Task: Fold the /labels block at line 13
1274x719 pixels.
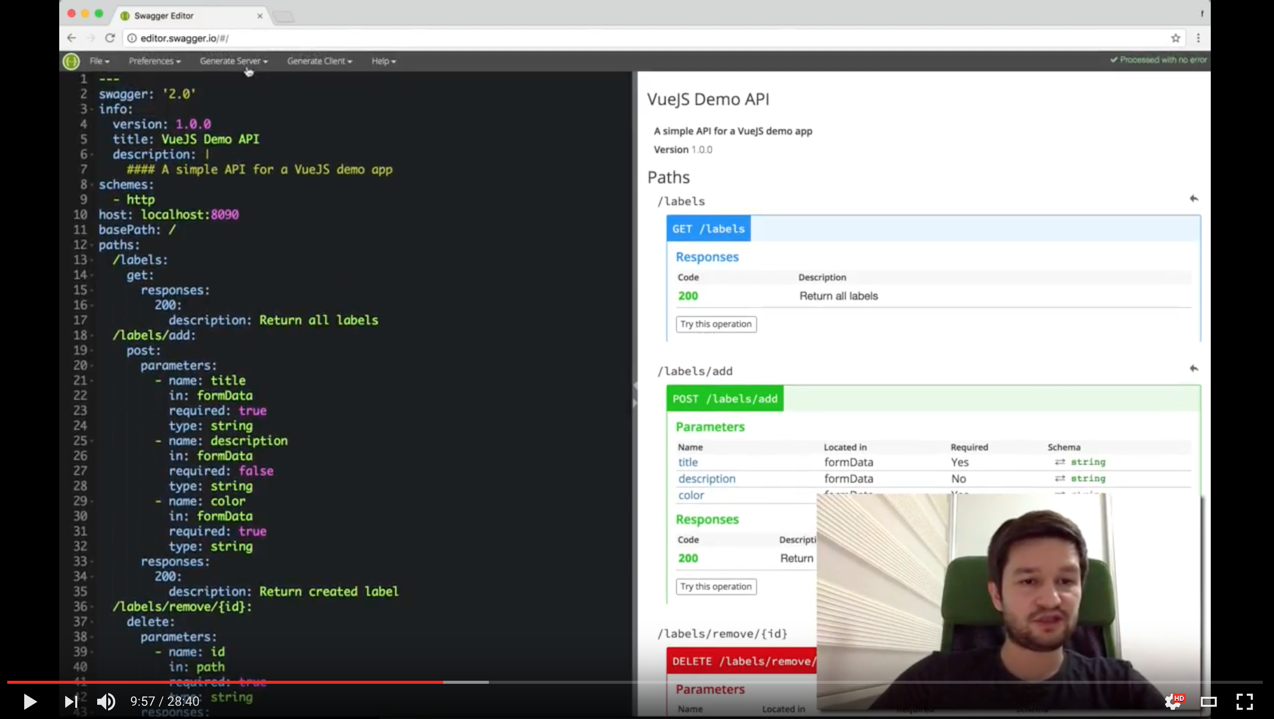Action: click(93, 260)
